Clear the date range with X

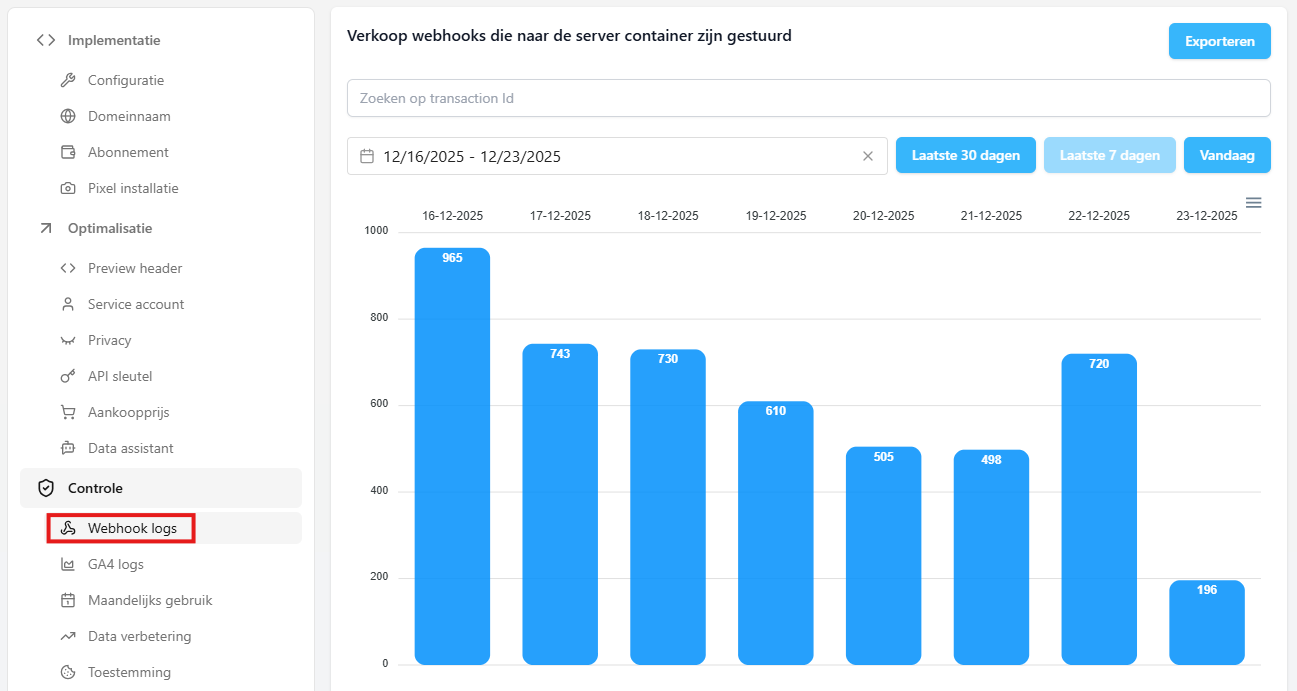tap(867, 156)
